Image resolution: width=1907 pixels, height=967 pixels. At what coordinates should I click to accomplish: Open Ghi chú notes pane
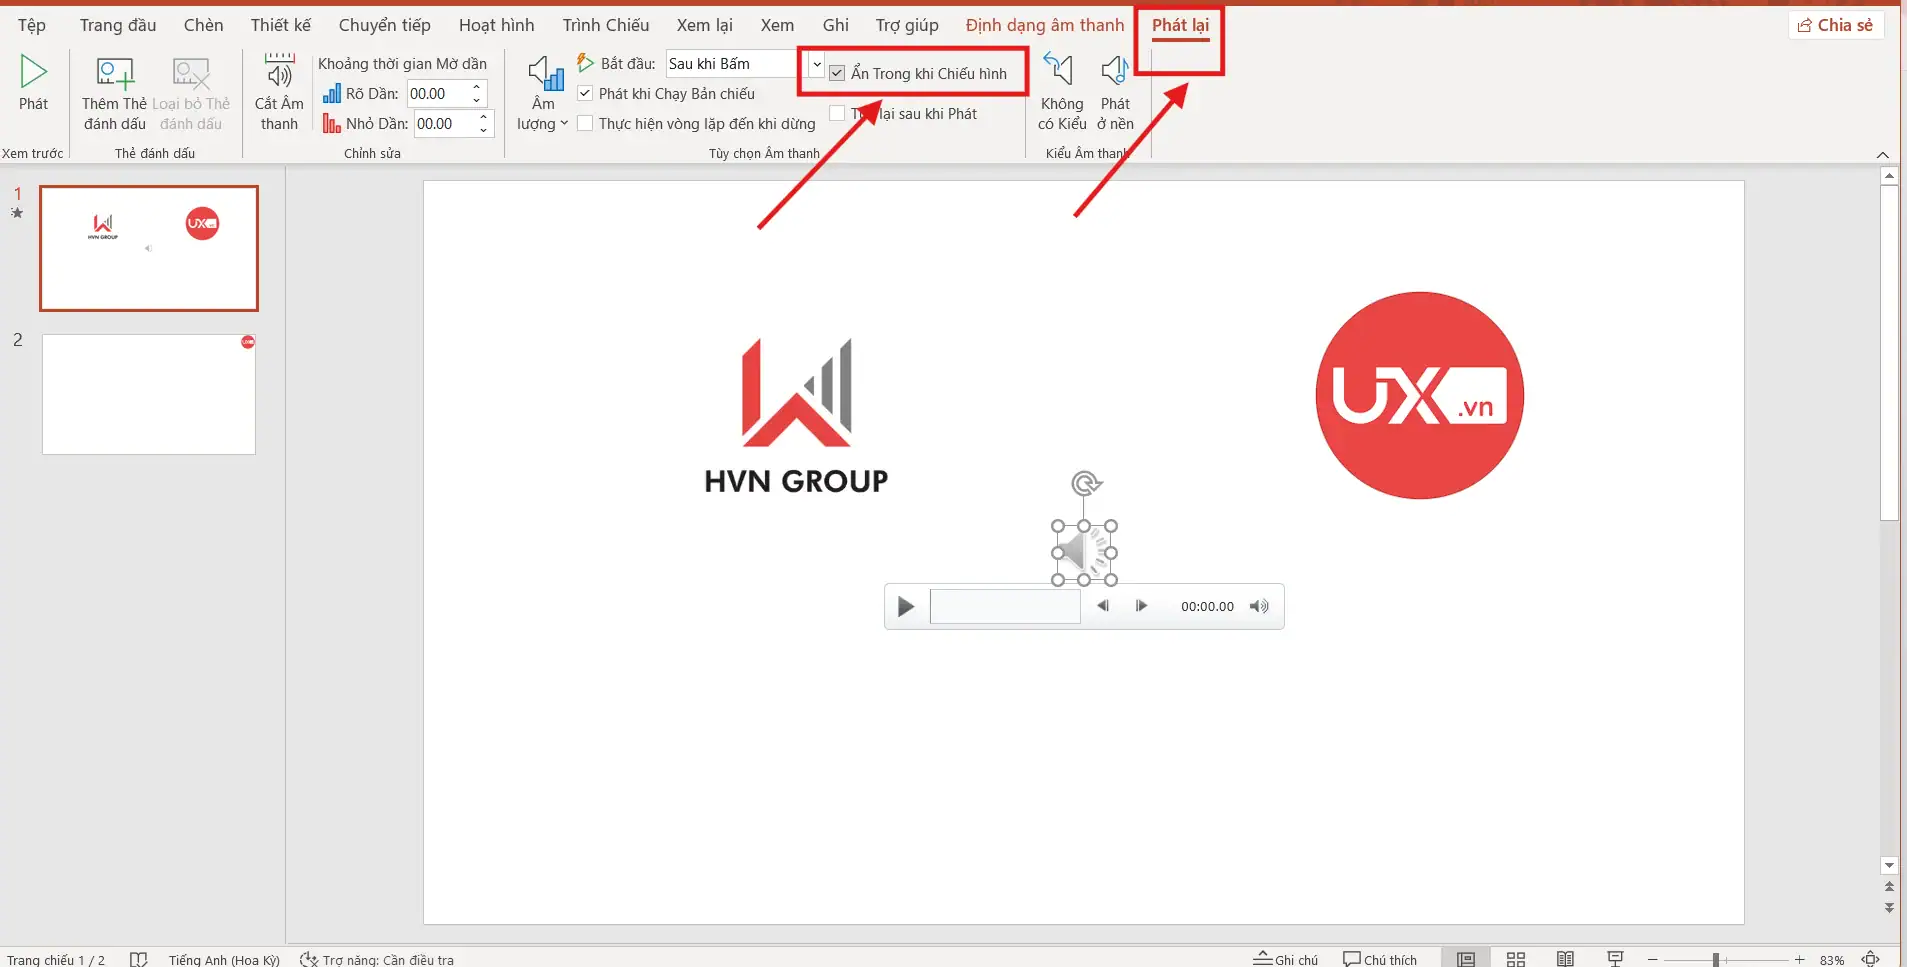click(1286, 959)
